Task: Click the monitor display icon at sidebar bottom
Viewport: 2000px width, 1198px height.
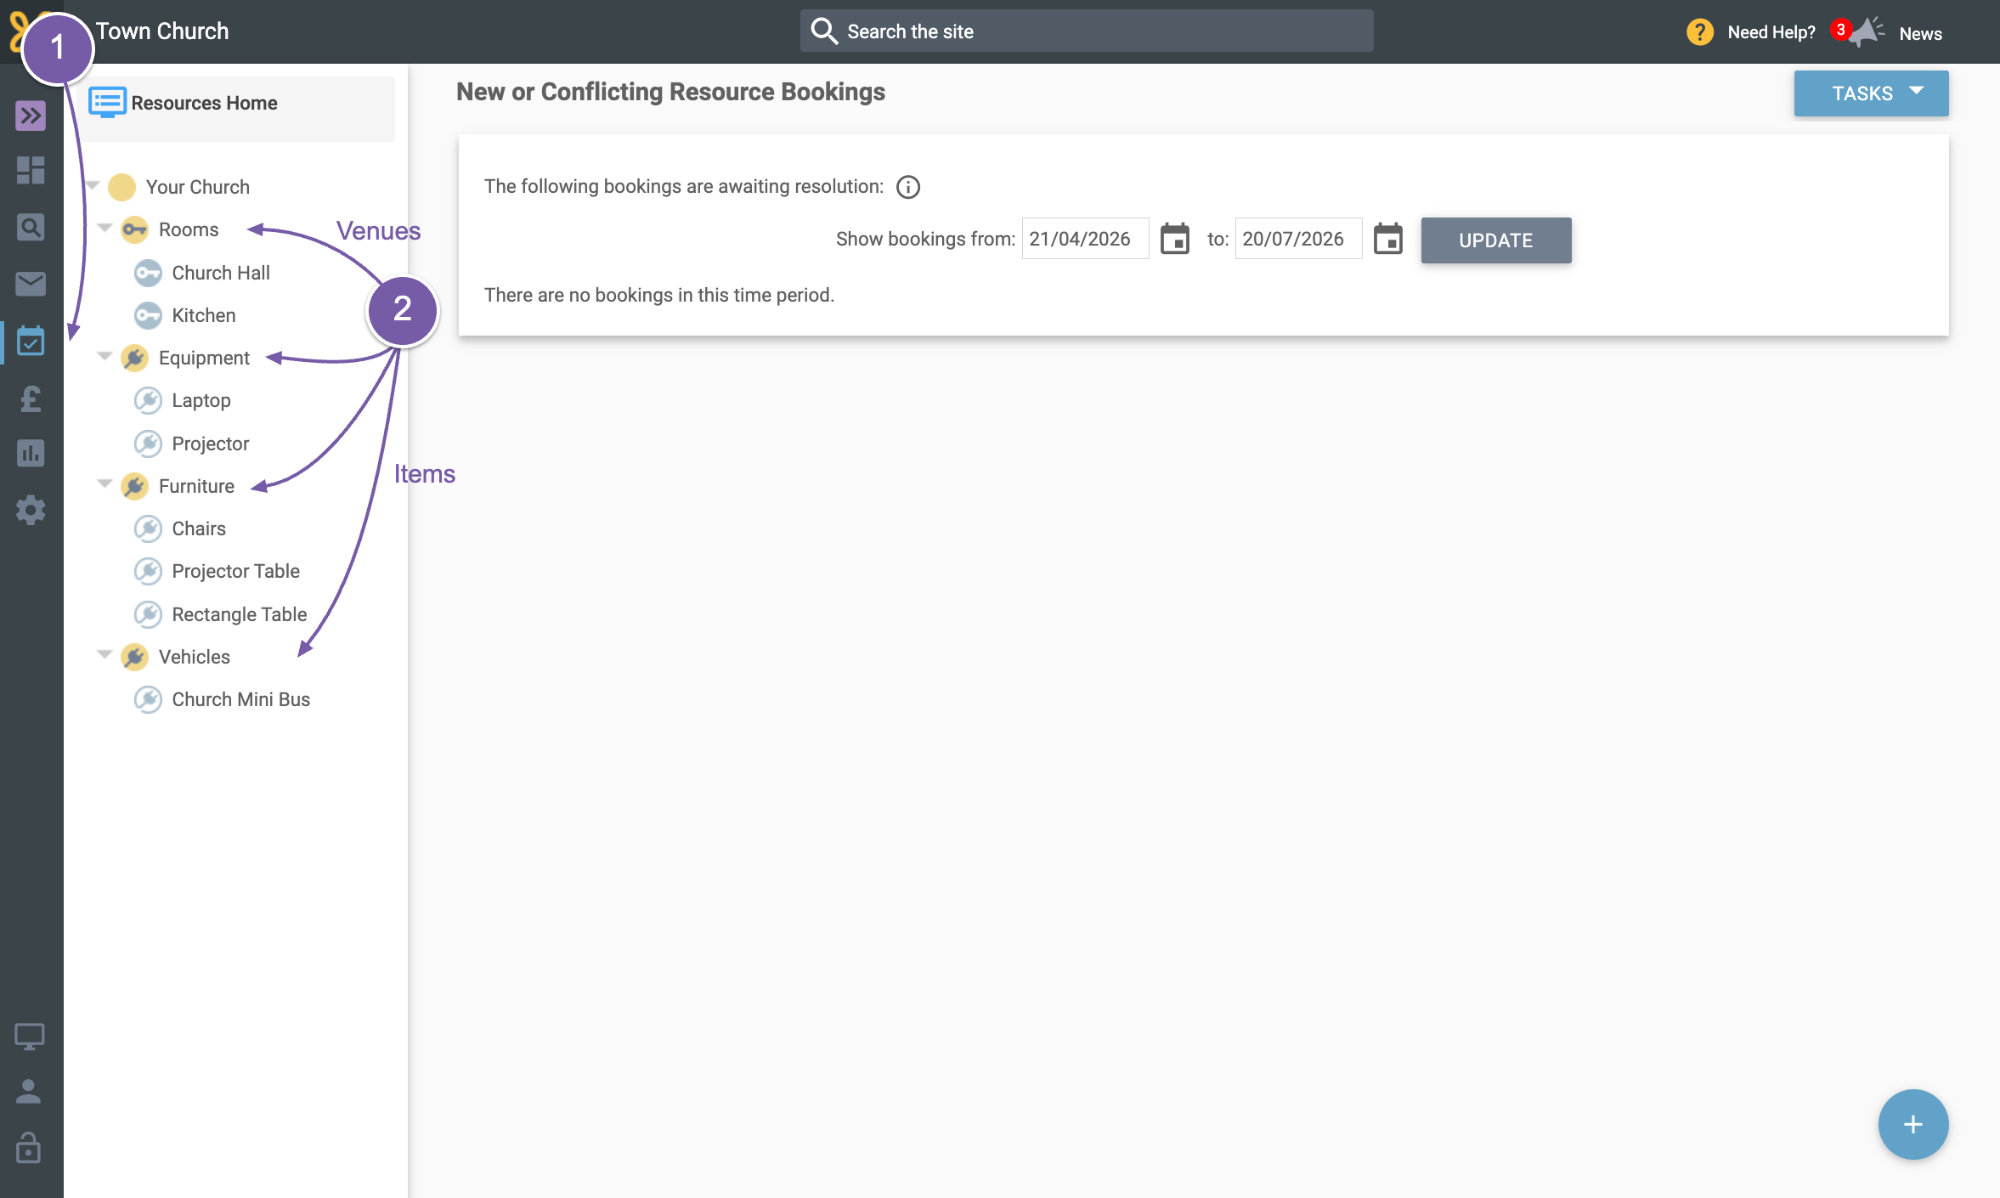Action: [29, 1037]
